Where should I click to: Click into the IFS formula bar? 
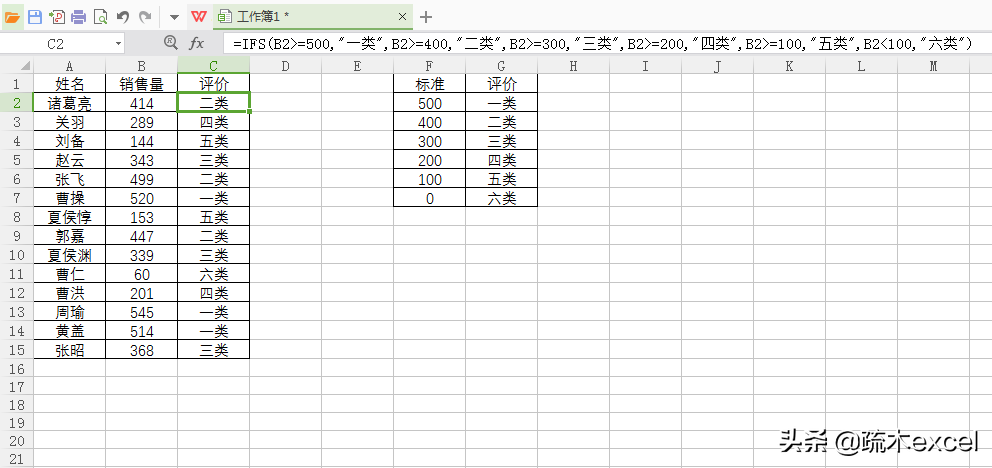point(607,44)
